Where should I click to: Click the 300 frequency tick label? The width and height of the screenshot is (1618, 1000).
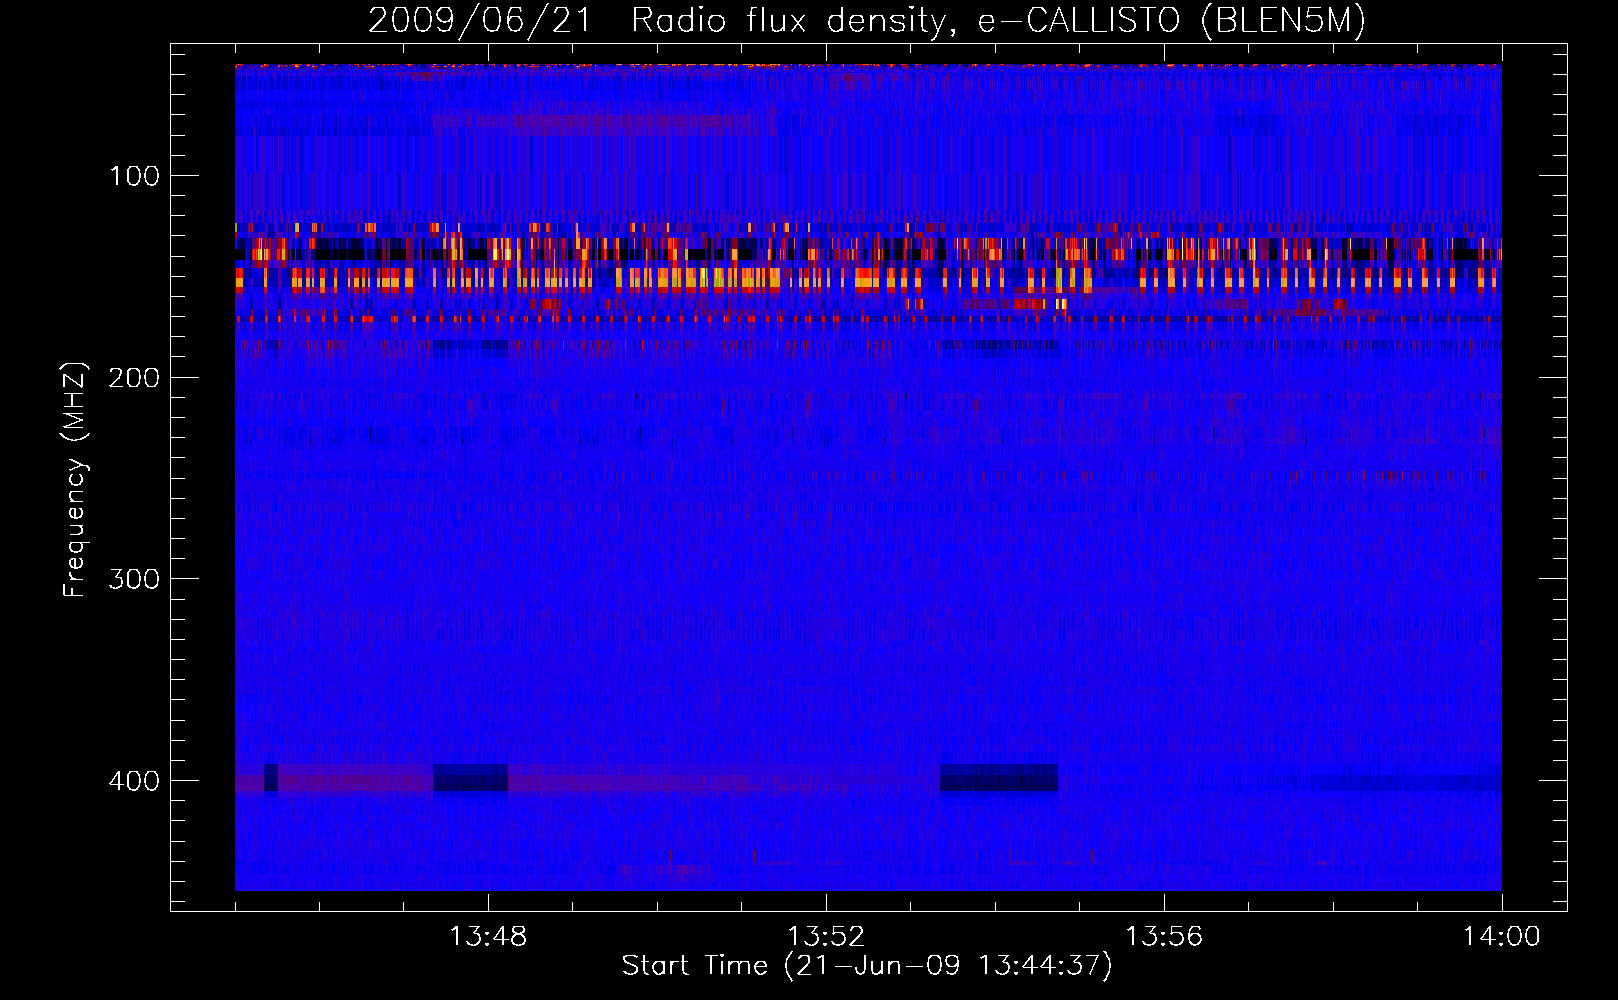pos(134,580)
